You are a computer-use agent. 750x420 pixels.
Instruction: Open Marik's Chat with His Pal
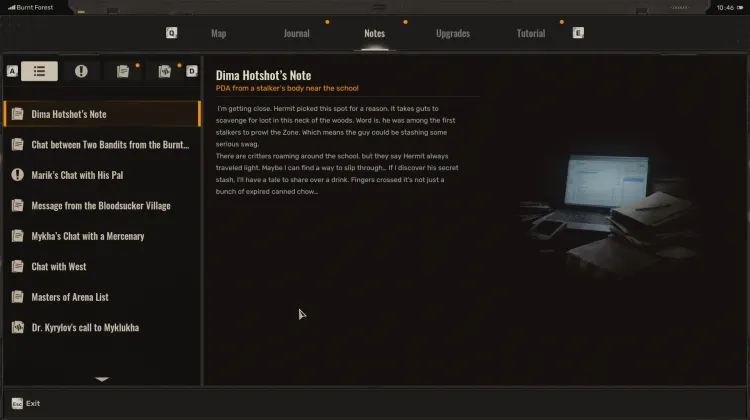click(x=102, y=175)
